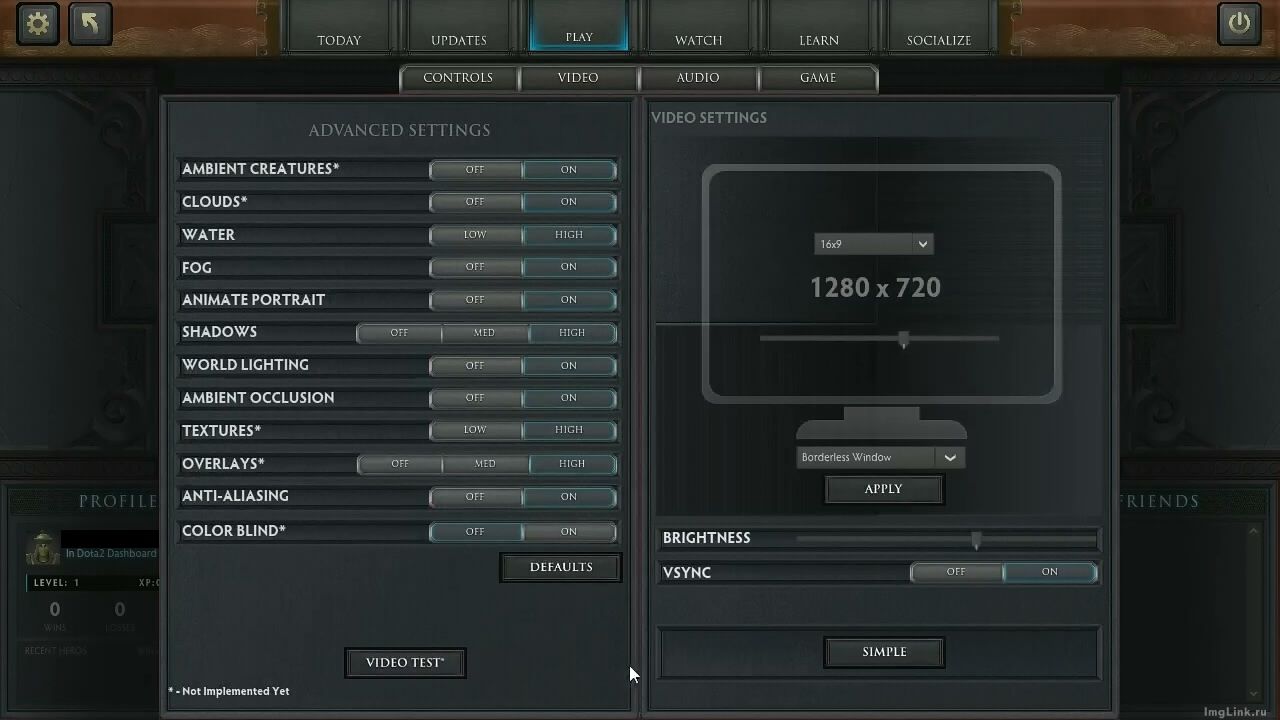Viewport: 1280px width, 720px height.
Task: Turn Ambient Creatures on
Action: click(569, 170)
